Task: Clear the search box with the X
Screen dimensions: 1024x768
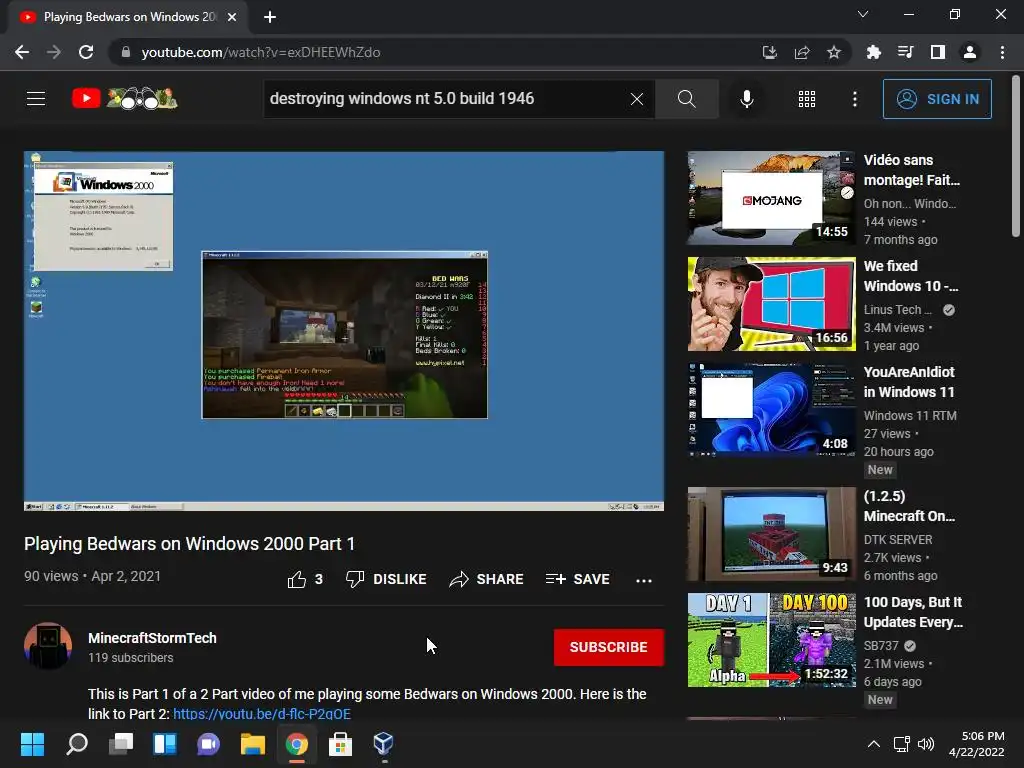Action: [637, 99]
